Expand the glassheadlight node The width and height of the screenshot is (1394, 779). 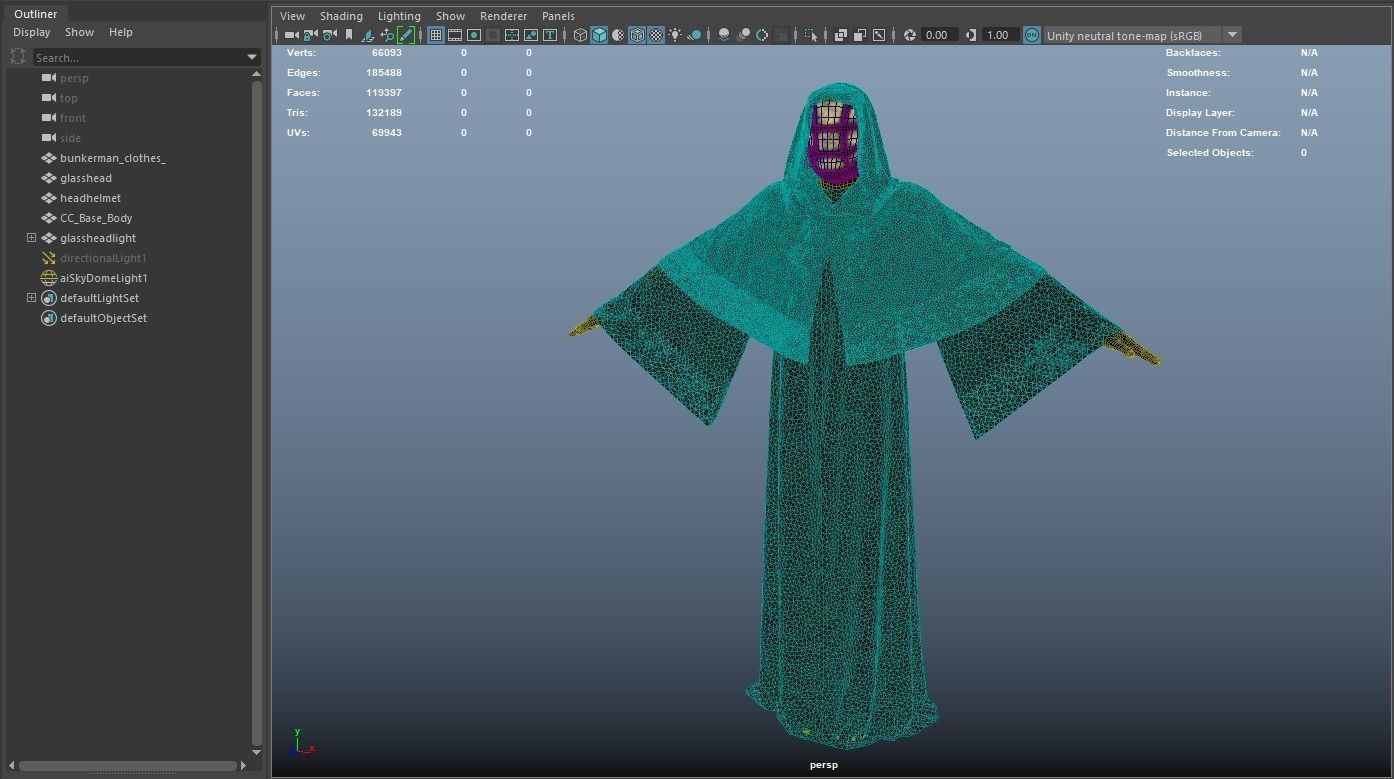31,238
